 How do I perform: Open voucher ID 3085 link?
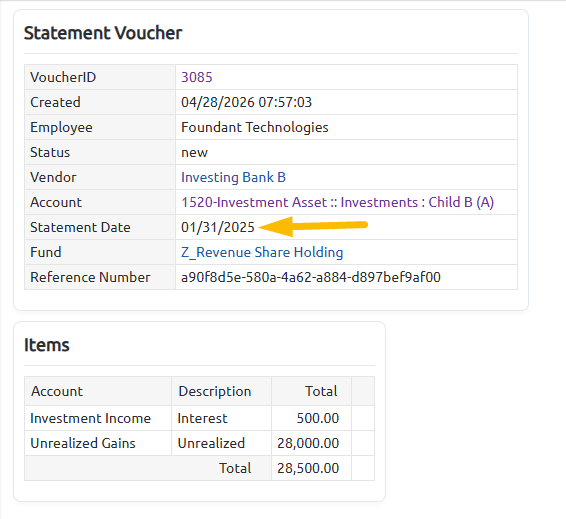click(x=196, y=77)
